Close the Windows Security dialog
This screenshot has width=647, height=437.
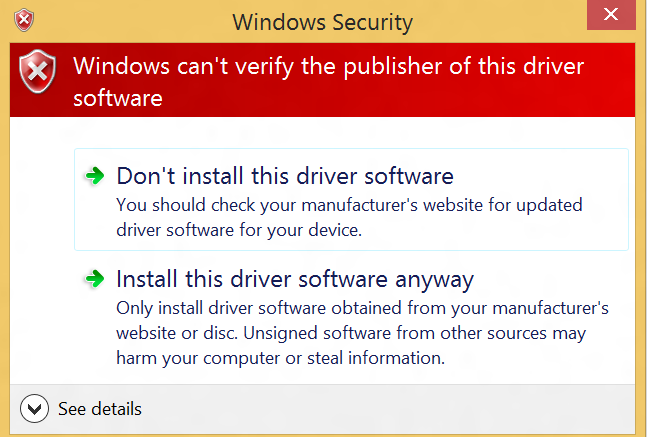point(611,15)
